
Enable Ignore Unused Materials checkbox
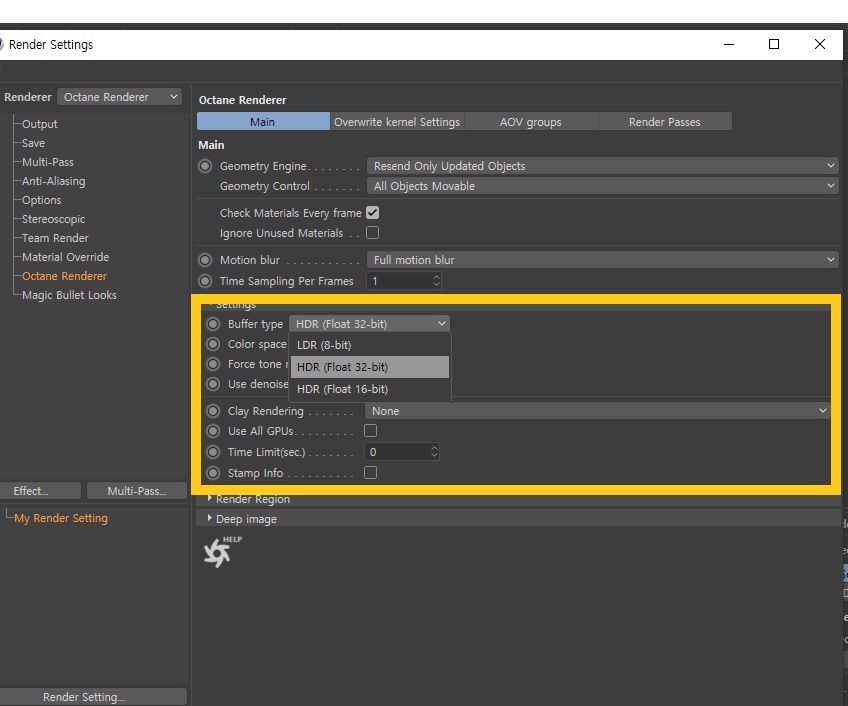click(x=373, y=233)
